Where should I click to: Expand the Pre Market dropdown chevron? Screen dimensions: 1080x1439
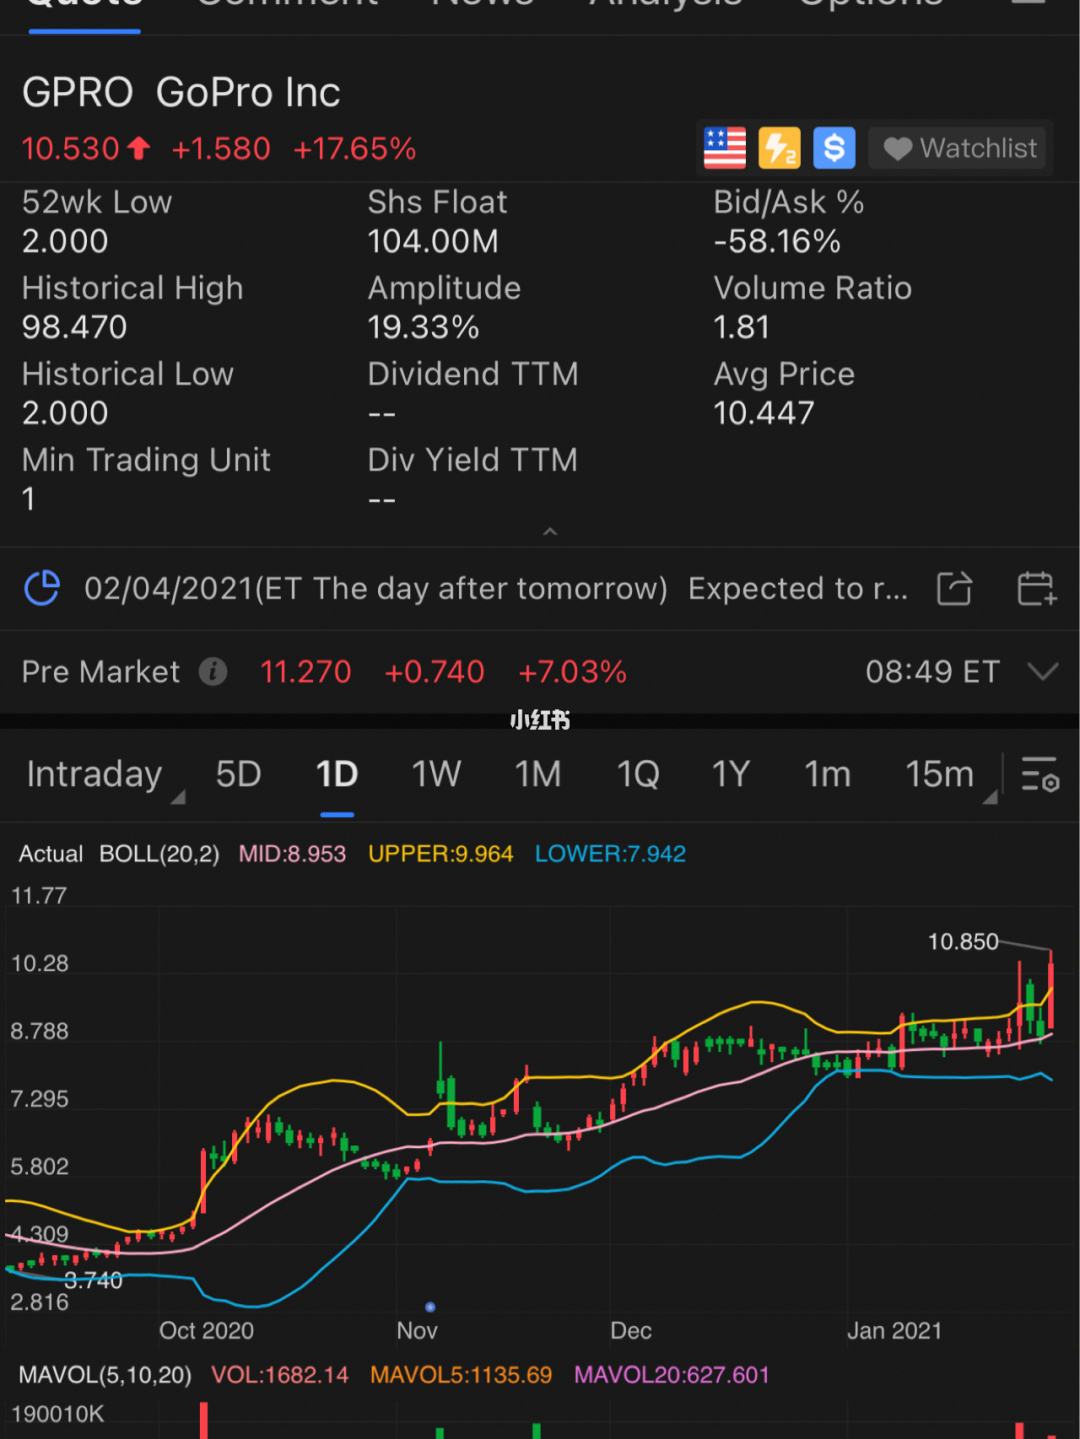pyautogui.click(x=1043, y=672)
